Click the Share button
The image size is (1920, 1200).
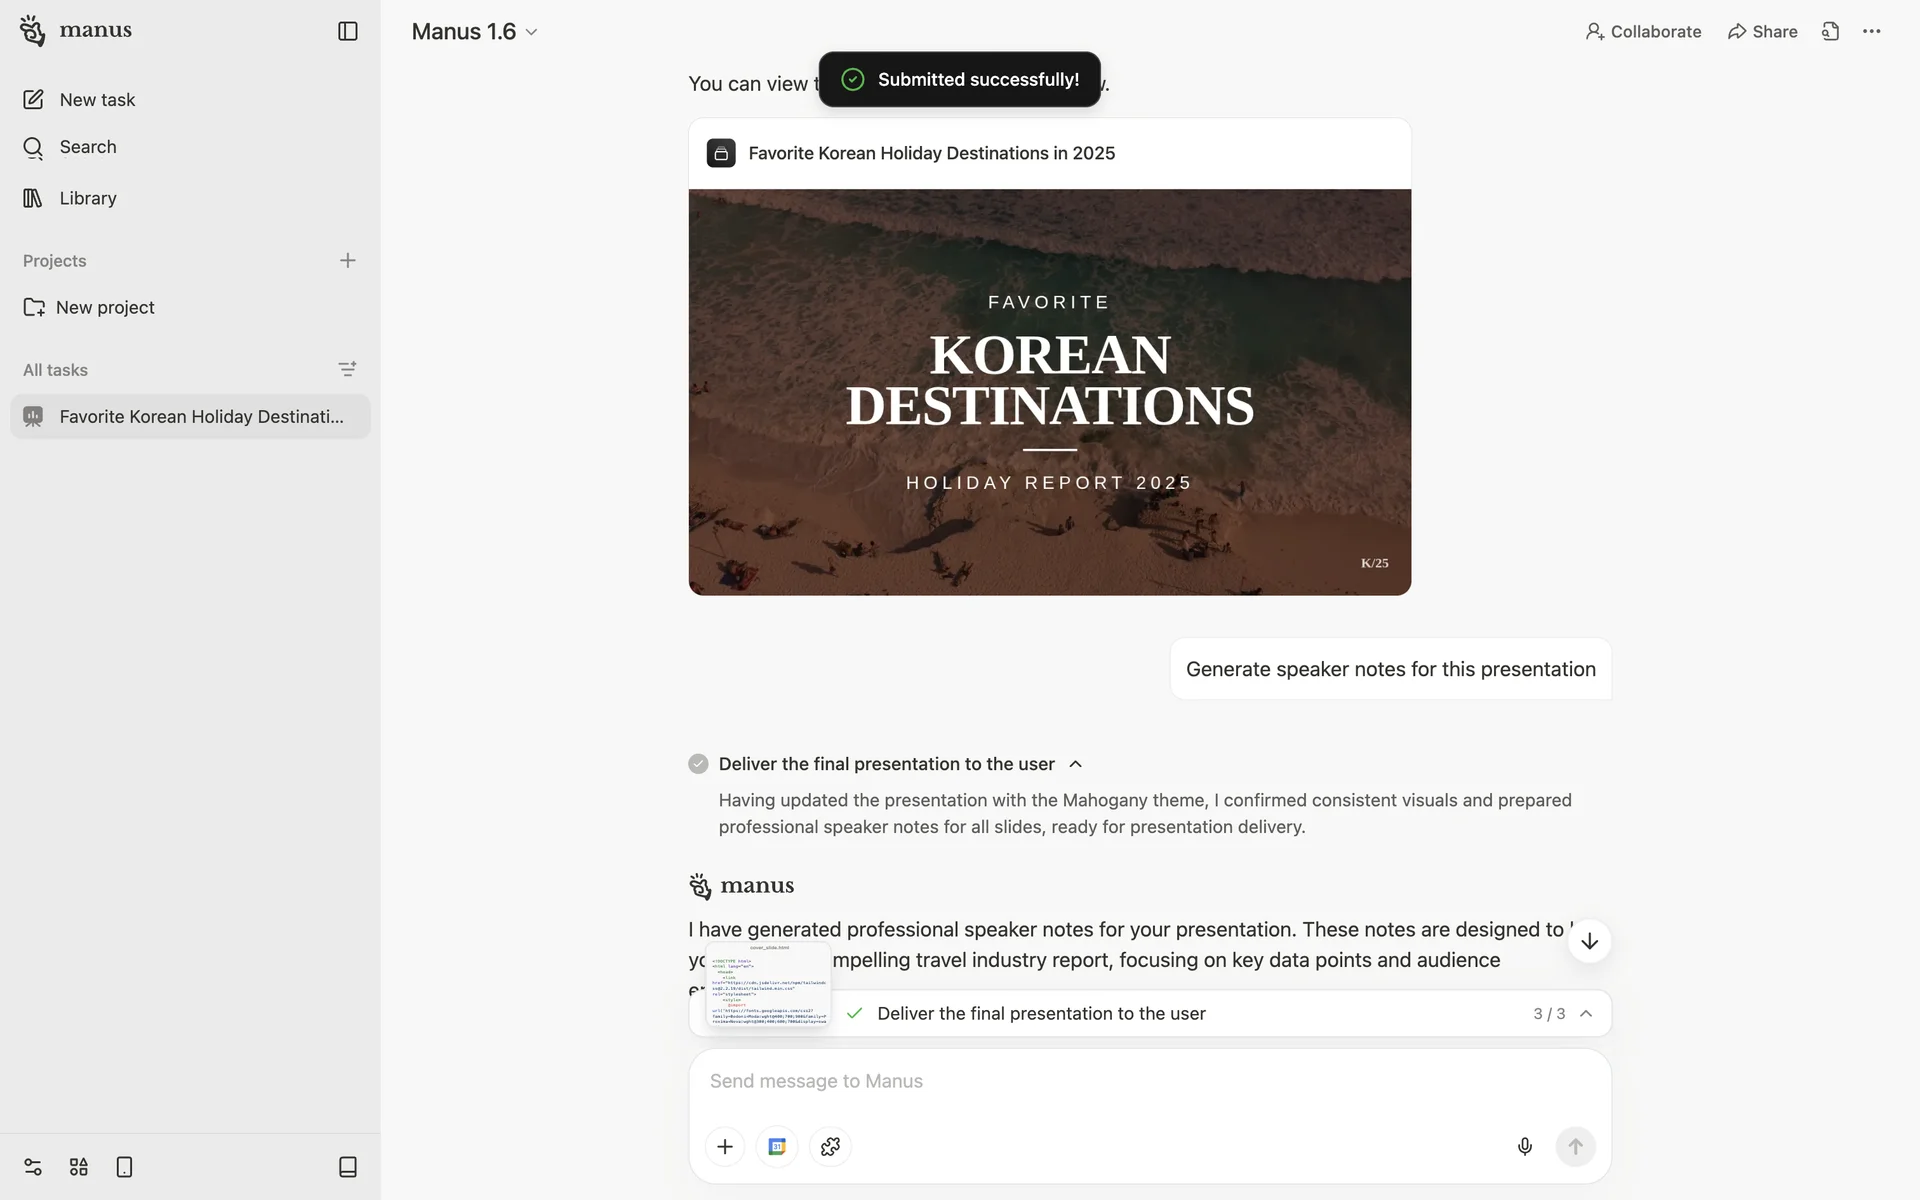(1762, 31)
